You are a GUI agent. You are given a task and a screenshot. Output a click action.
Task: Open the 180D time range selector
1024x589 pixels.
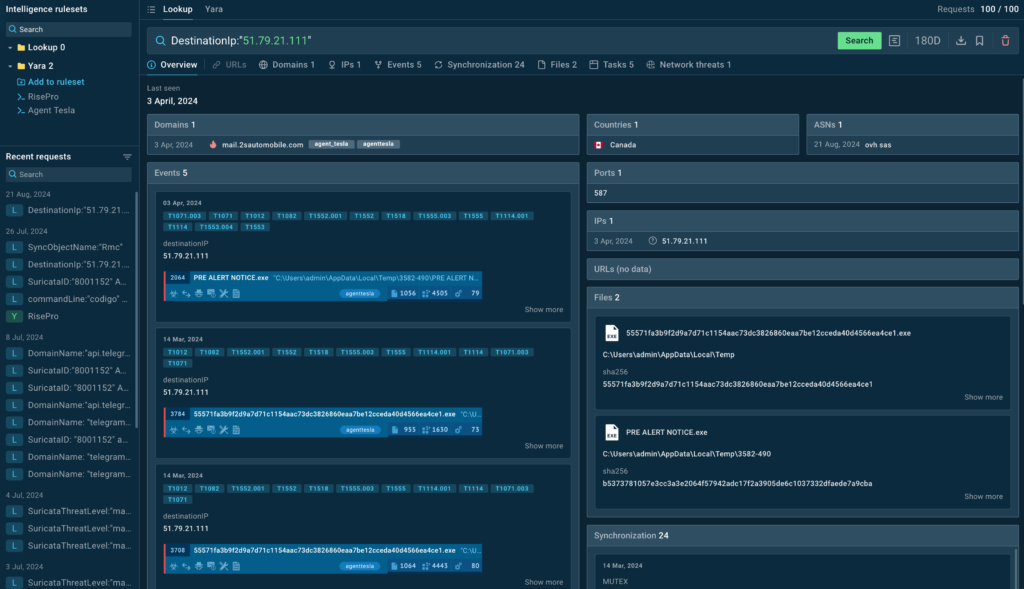928,41
